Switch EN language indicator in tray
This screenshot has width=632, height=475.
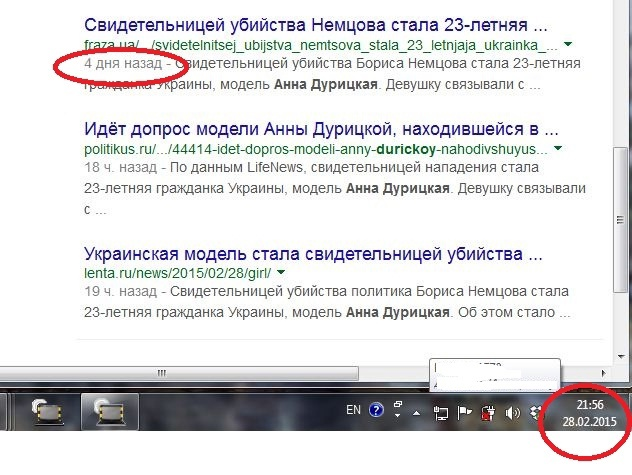click(x=353, y=410)
